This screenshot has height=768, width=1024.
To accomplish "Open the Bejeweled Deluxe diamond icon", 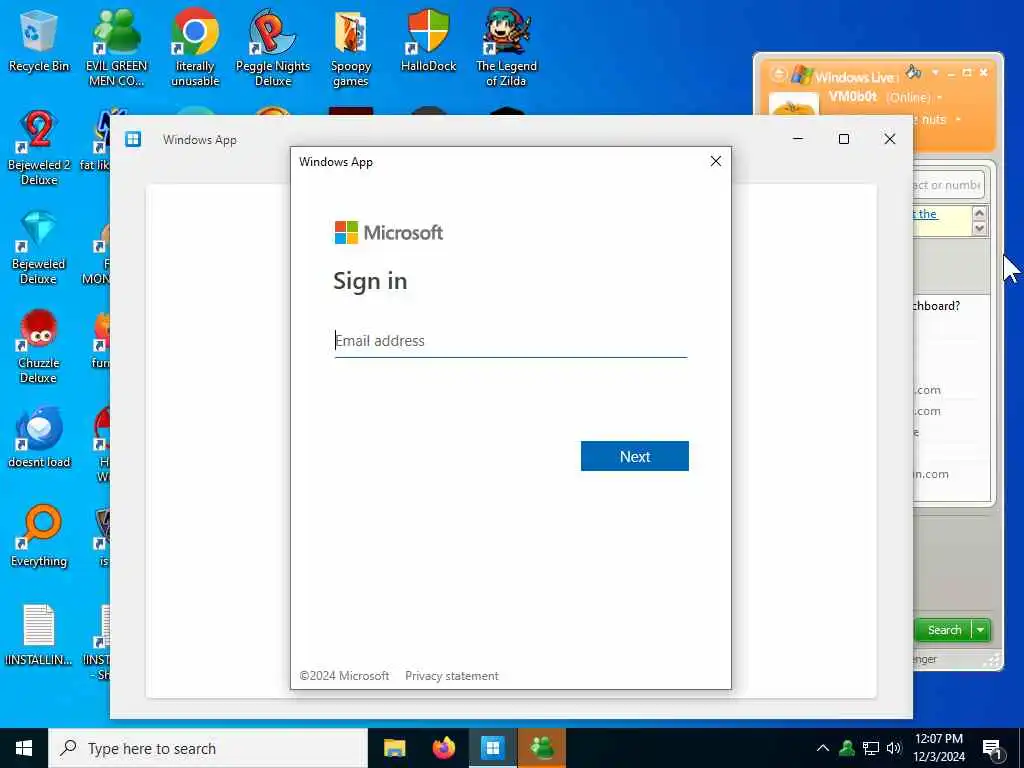I will click(x=39, y=247).
